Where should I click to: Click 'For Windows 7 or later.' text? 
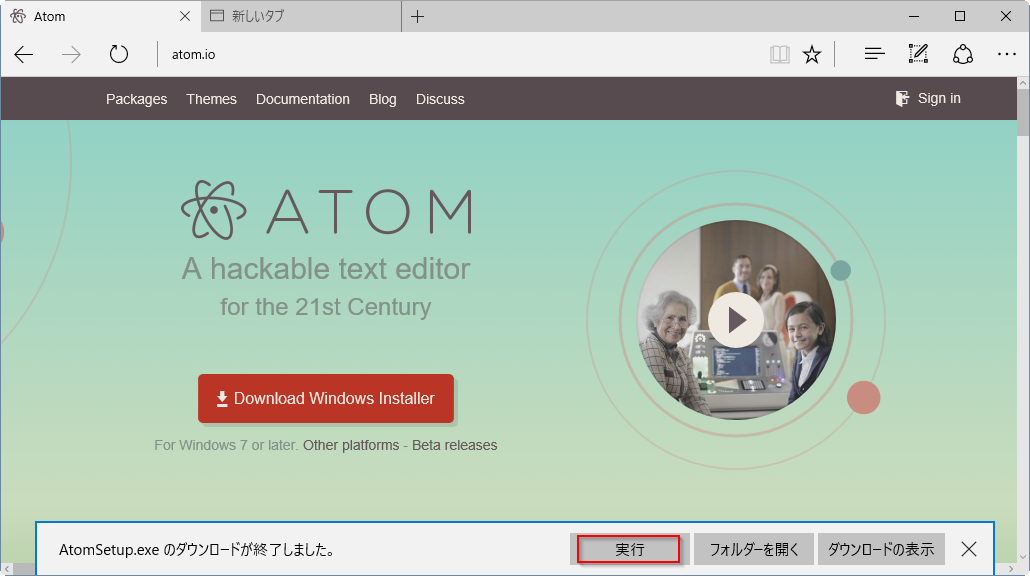[226, 445]
